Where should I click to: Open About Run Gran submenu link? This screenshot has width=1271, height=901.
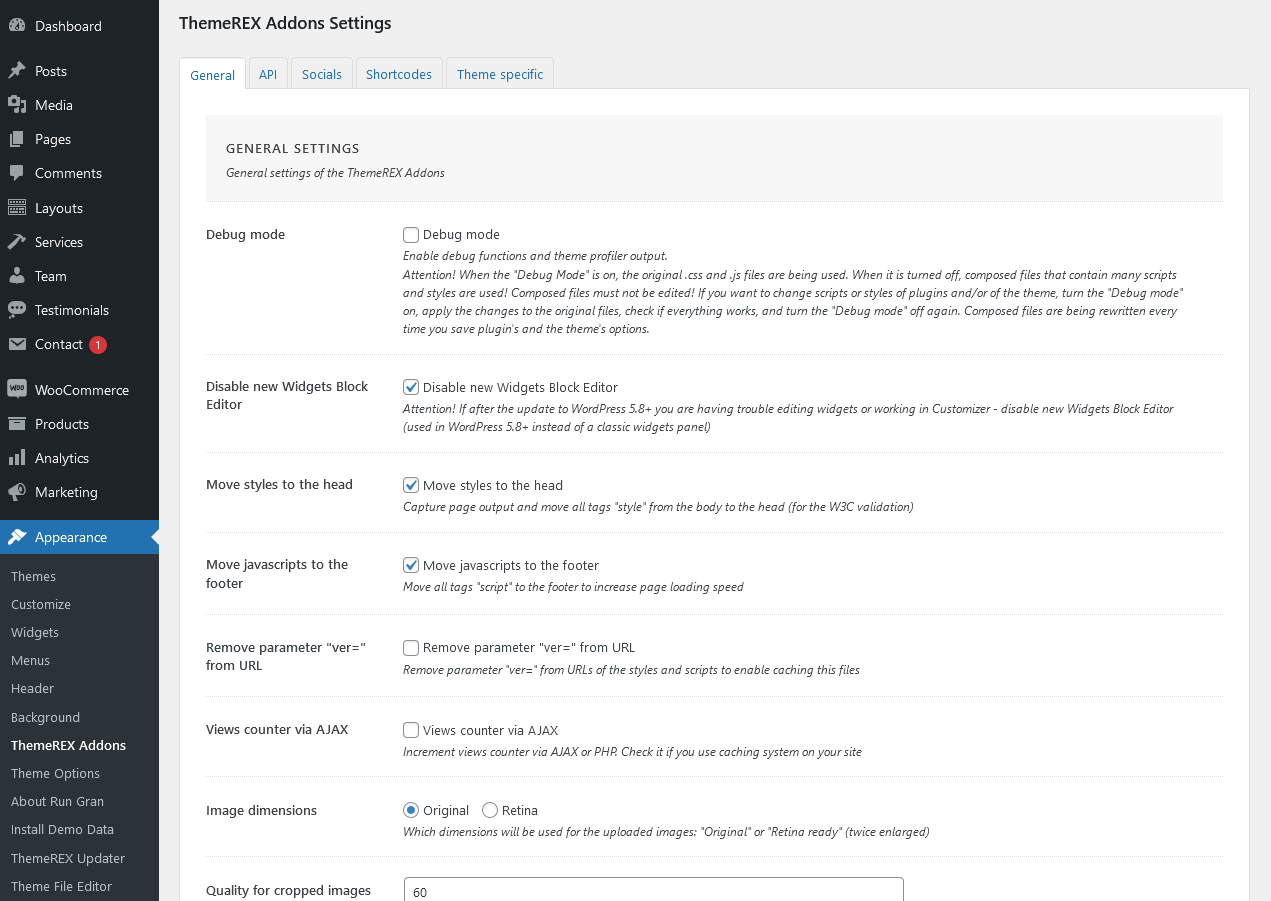coord(57,801)
